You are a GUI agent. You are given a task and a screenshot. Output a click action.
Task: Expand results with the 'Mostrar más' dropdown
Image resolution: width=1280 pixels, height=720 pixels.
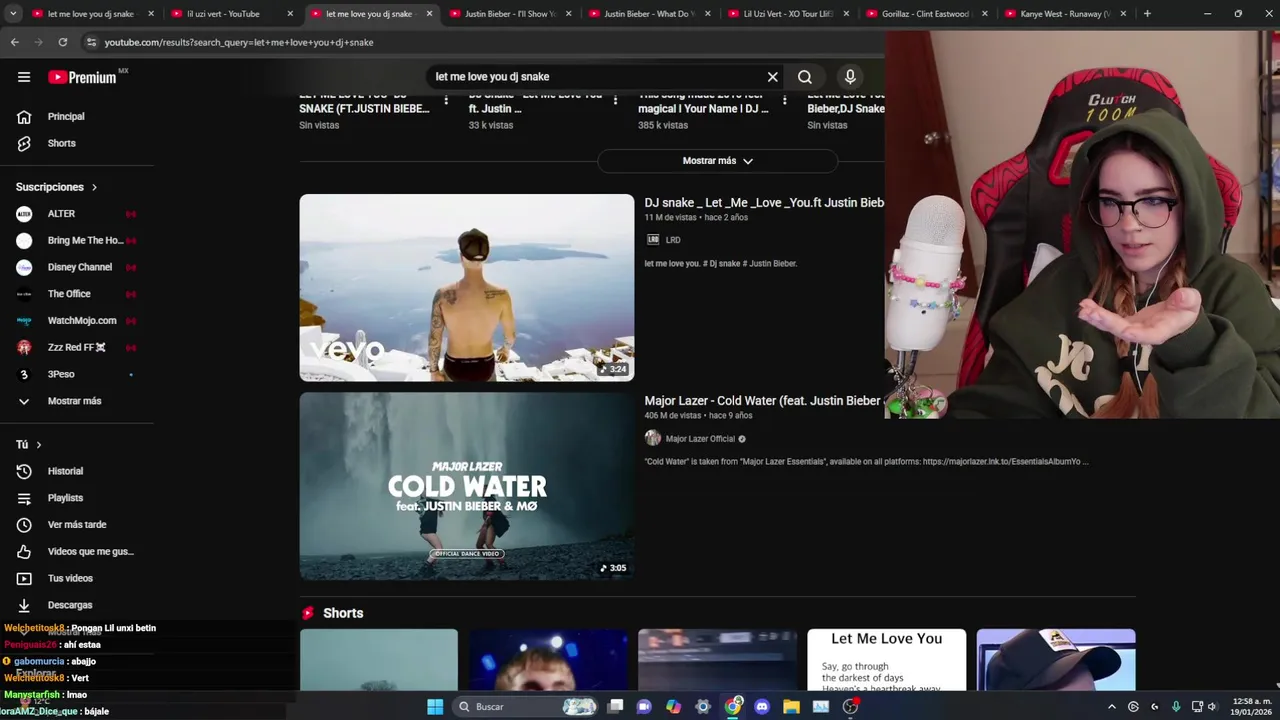717,161
